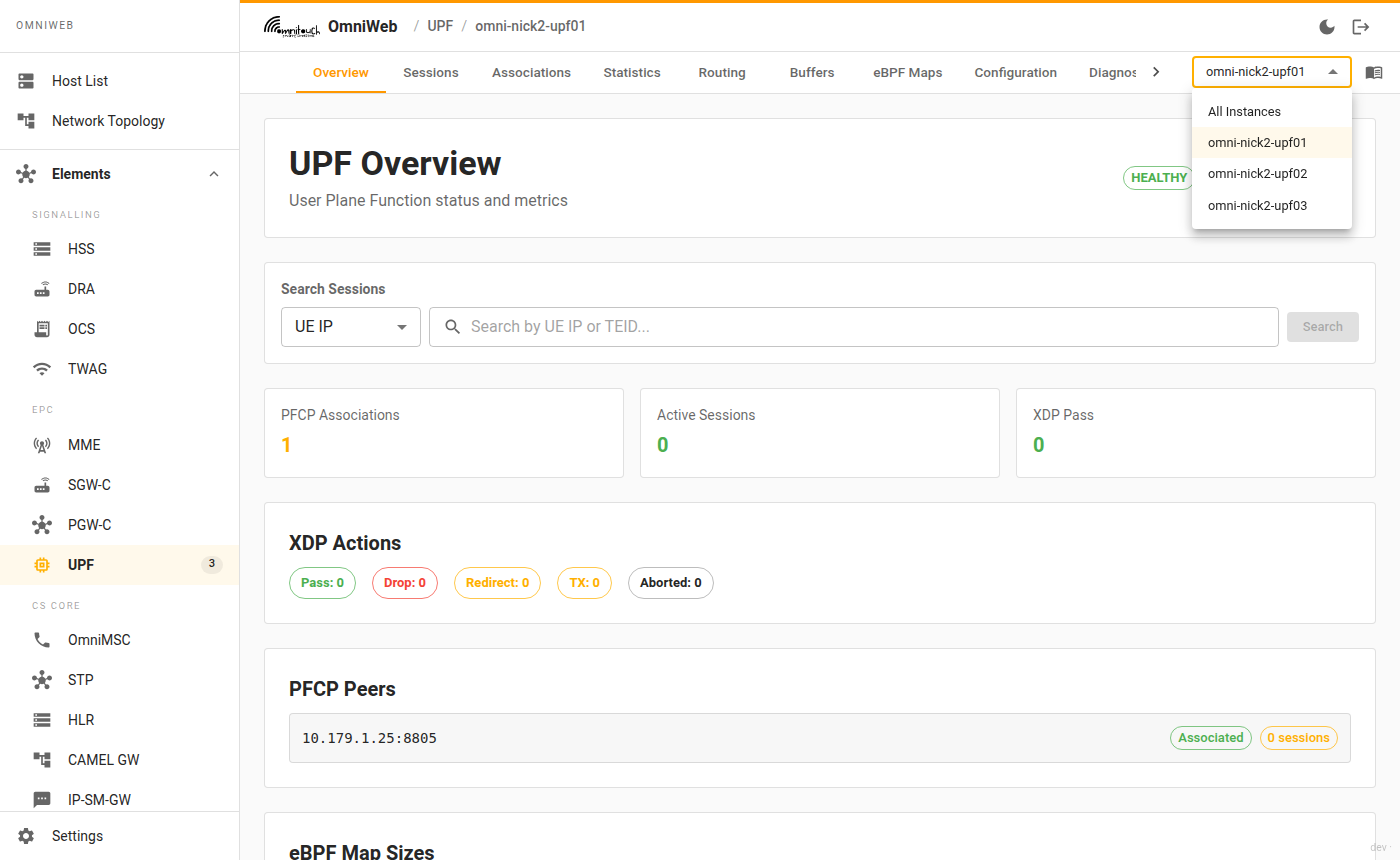Open the eBPF Maps tab
Viewport: 1400px width, 860px height.
908,73
